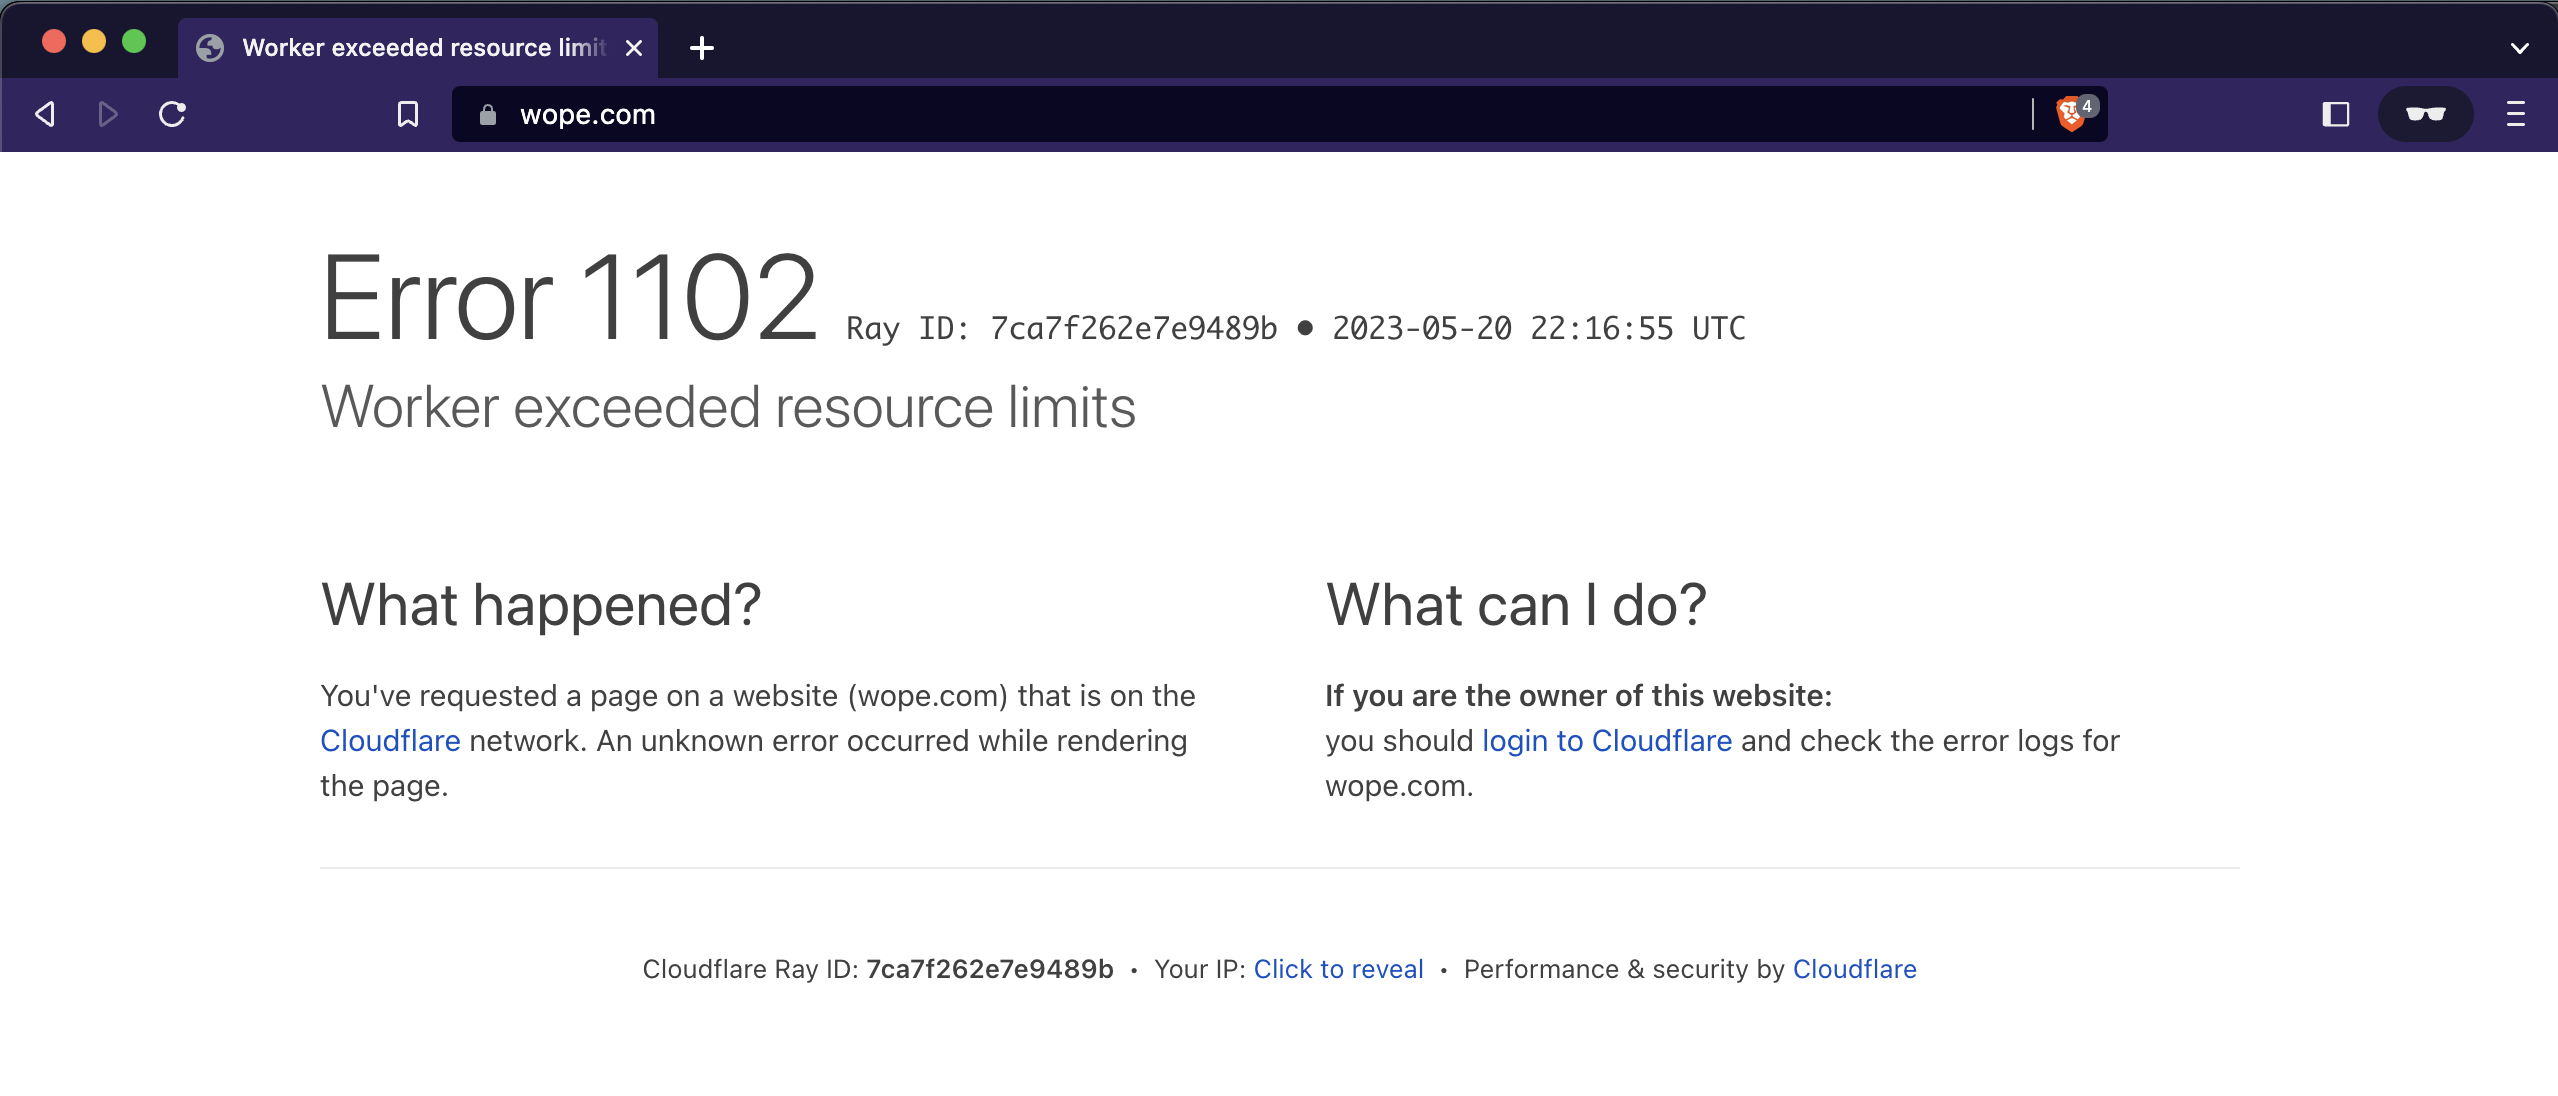The width and height of the screenshot is (2558, 1096).
Task: Click the browser back navigation arrow
Action: [44, 114]
